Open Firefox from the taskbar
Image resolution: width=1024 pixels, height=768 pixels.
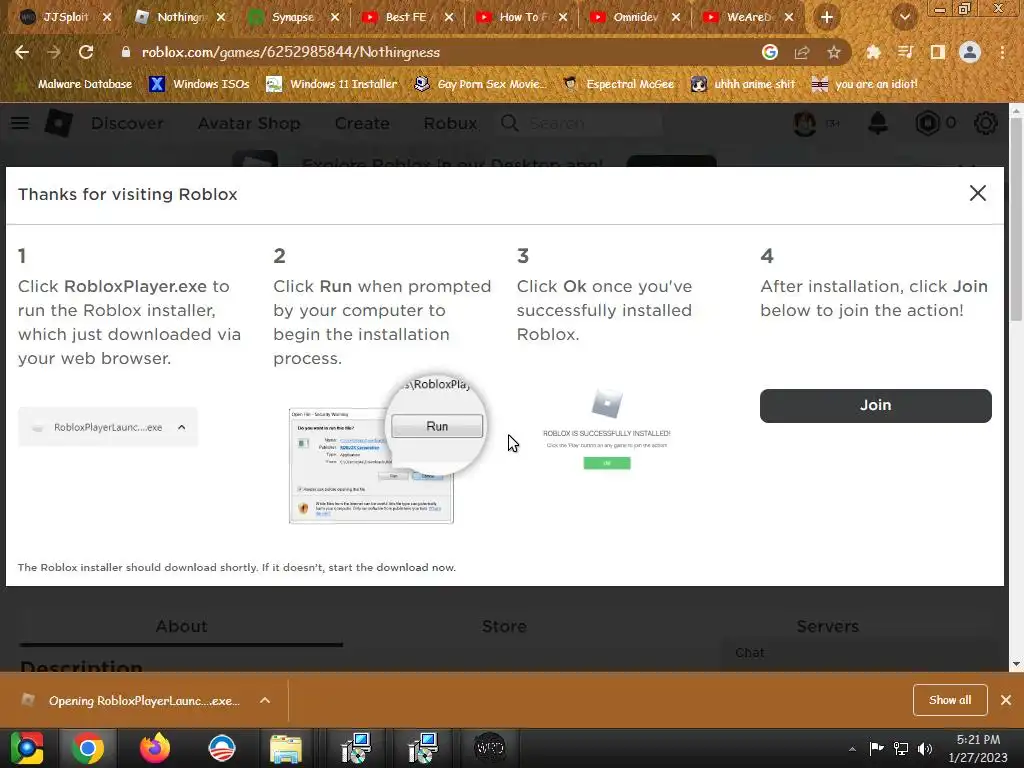(x=155, y=748)
